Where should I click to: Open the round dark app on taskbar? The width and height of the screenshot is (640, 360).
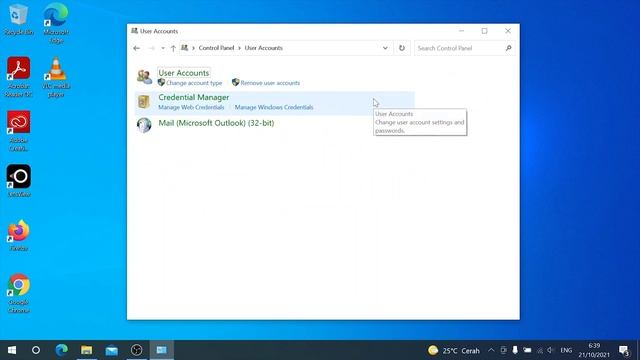136,350
